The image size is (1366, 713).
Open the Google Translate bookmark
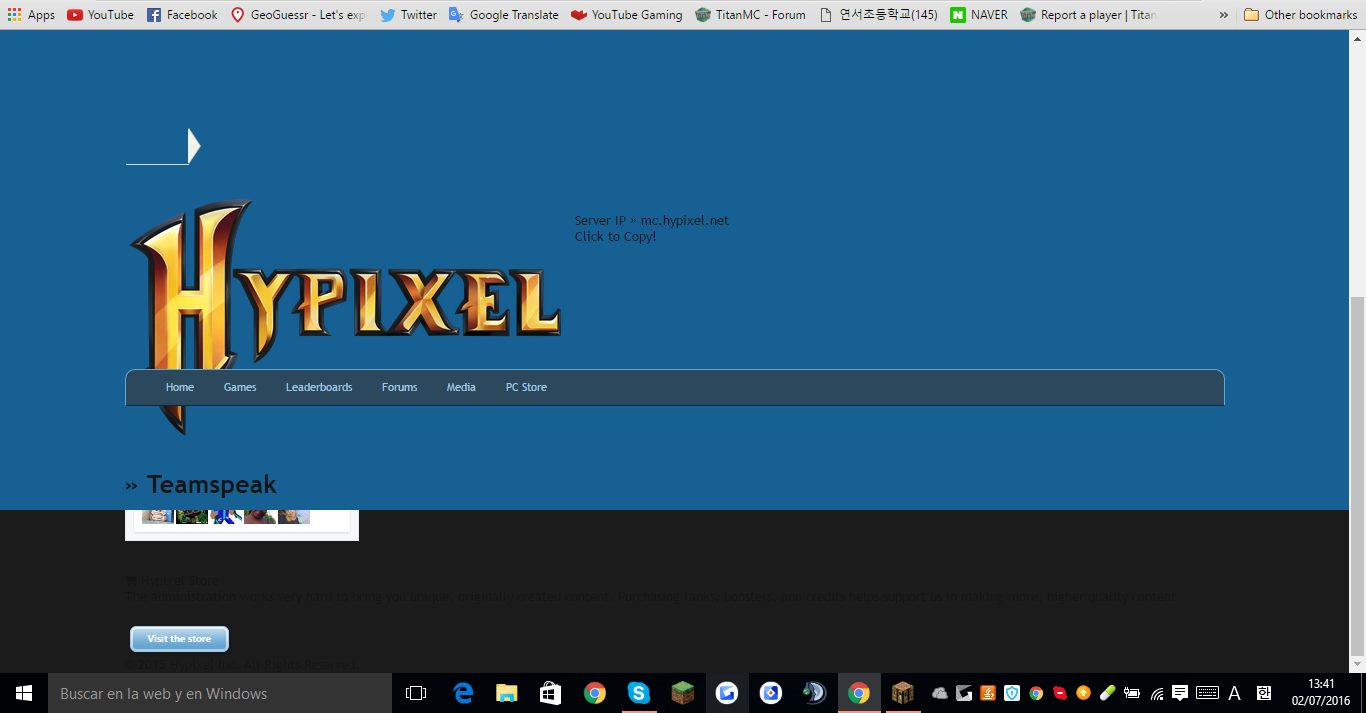504,15
